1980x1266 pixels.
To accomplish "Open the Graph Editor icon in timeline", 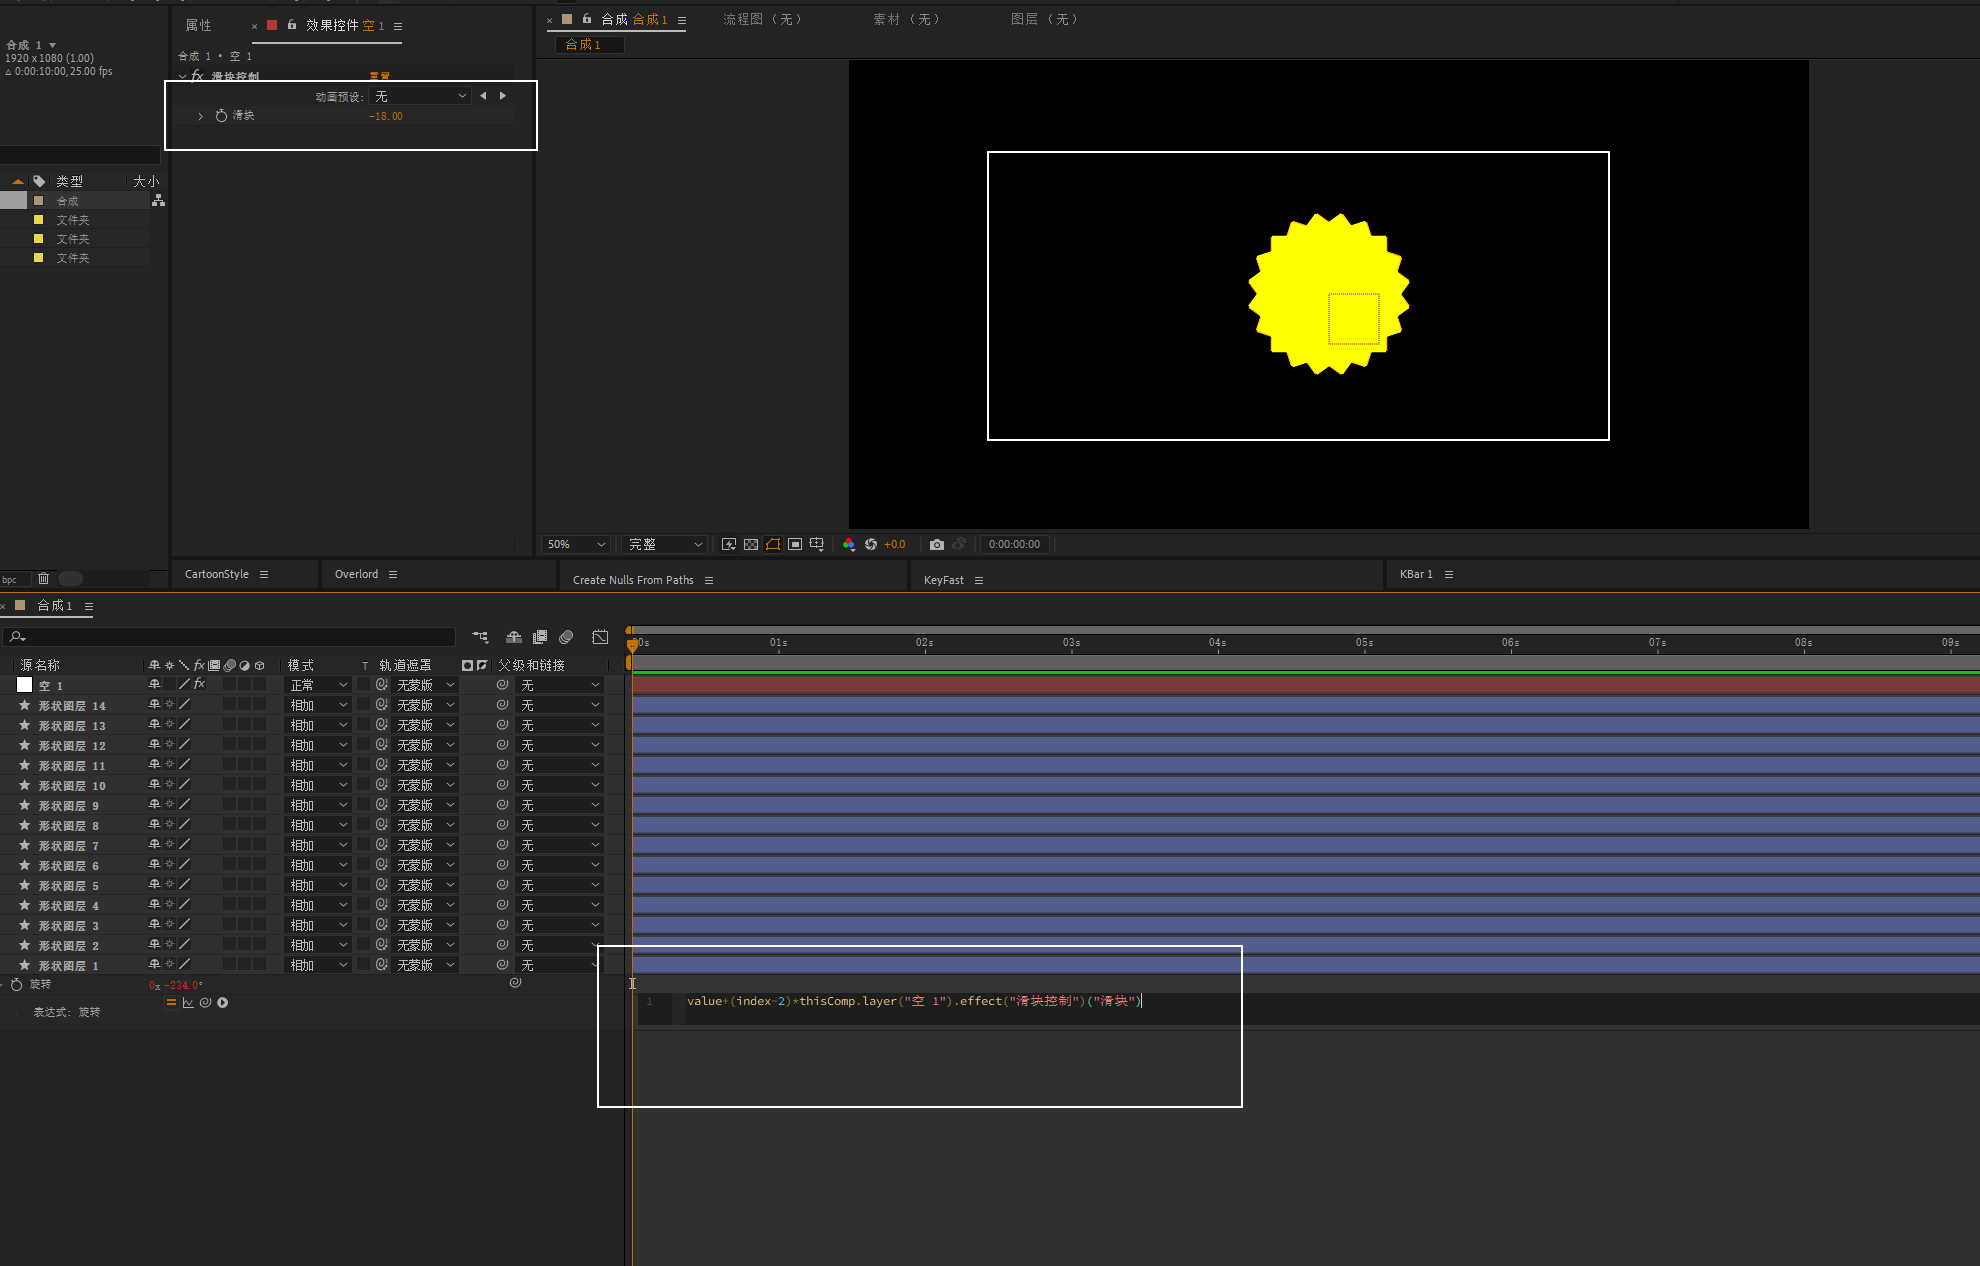I will [x=600, y=637].
